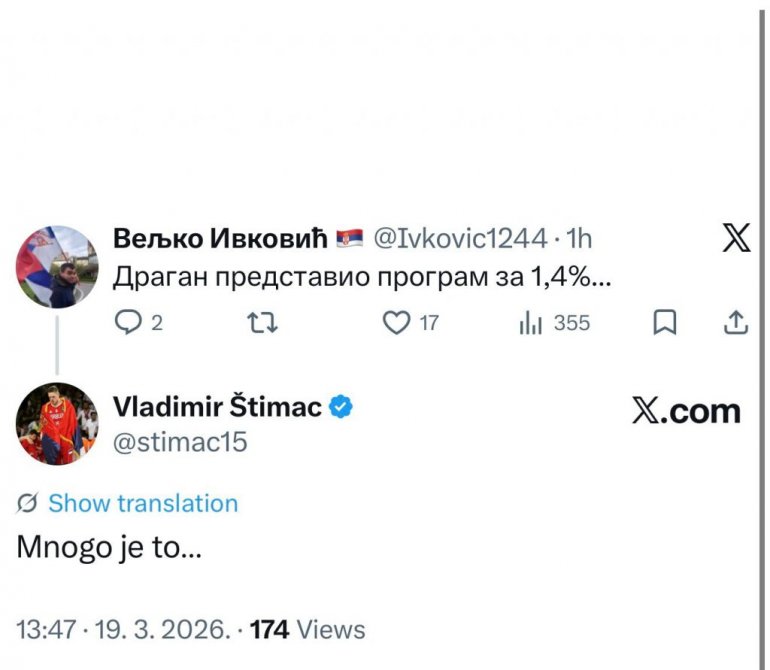Like the tweet with heart icon

[x=397, y=322]
